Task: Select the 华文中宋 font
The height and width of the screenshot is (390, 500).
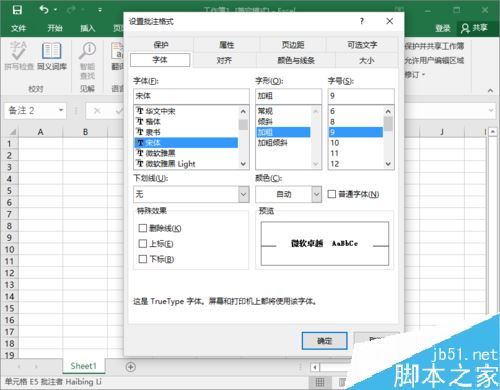Action: [x=187, y=111]
